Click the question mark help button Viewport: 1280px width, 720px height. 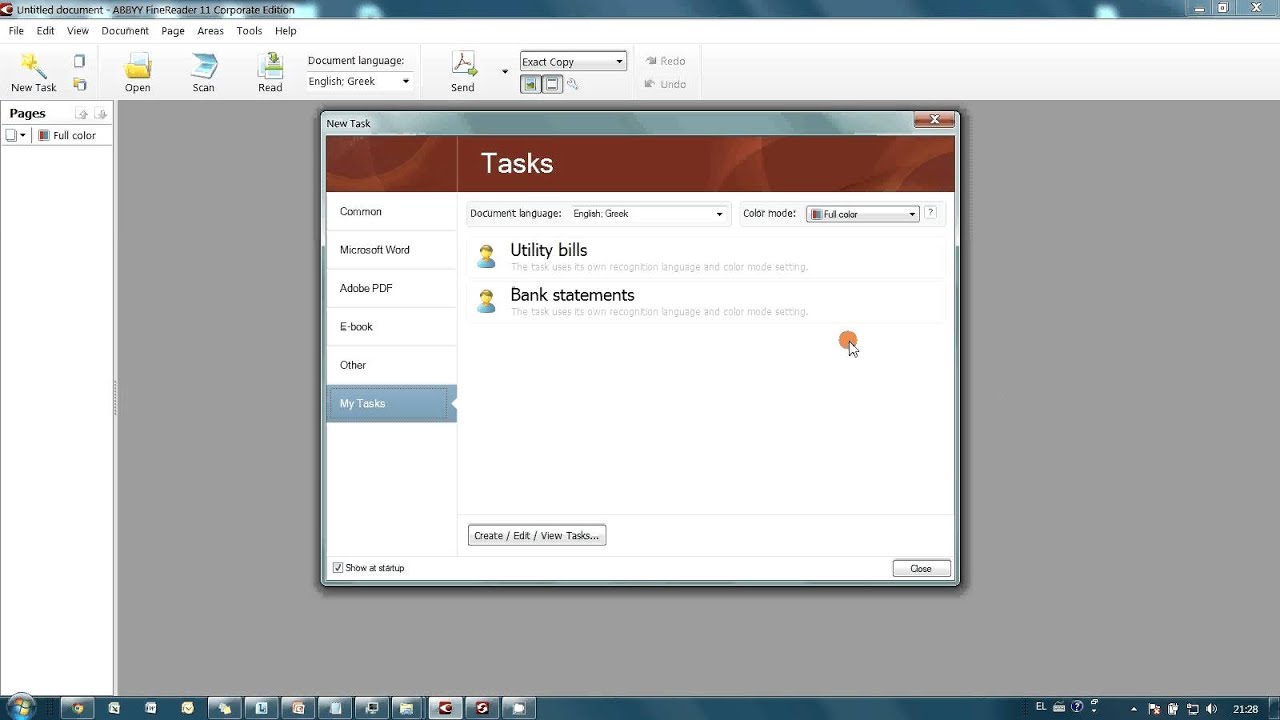[930, 213]
